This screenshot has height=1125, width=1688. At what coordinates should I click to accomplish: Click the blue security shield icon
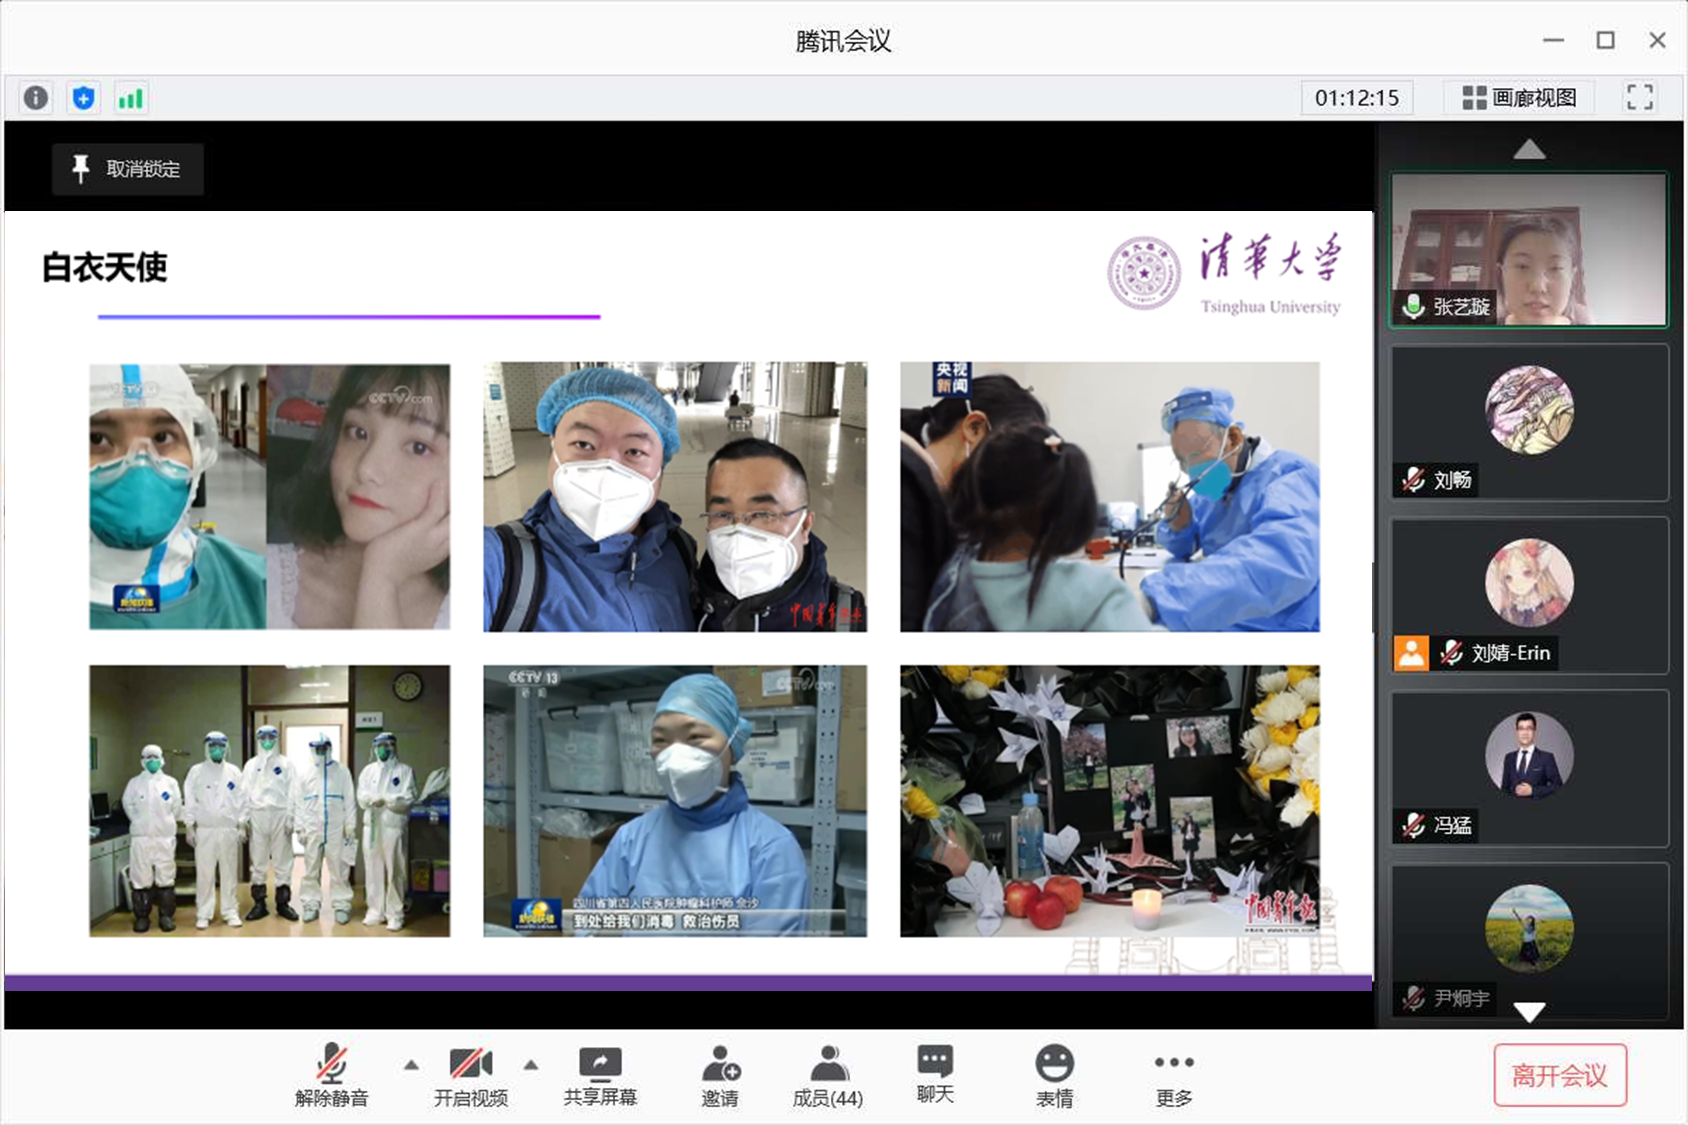coord(84,98)
